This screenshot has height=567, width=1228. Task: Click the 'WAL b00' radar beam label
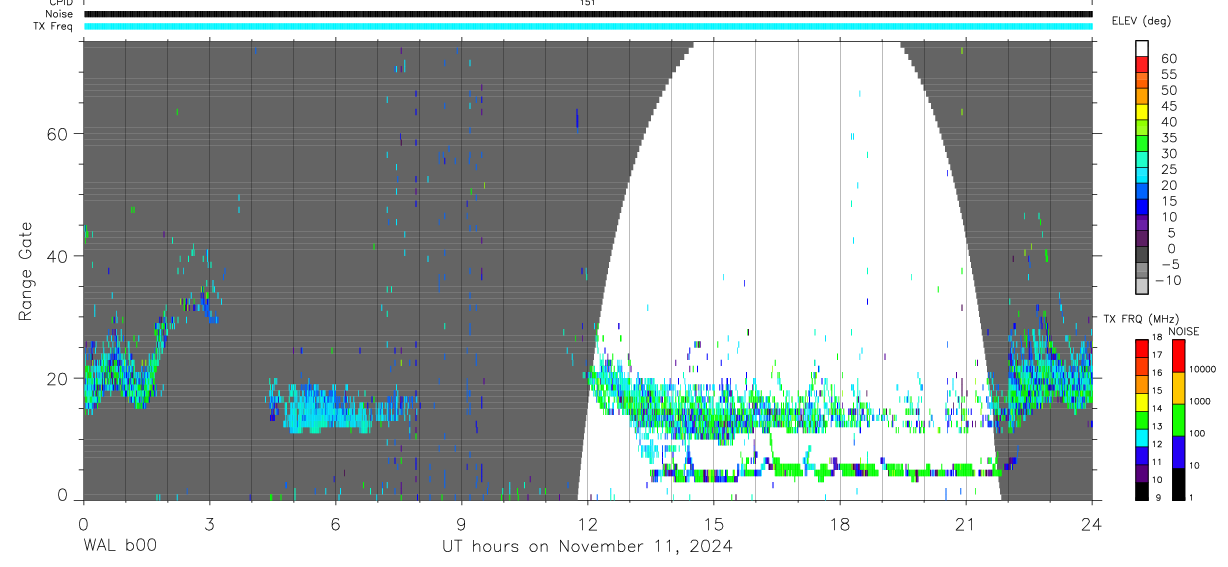pos(119,546)
